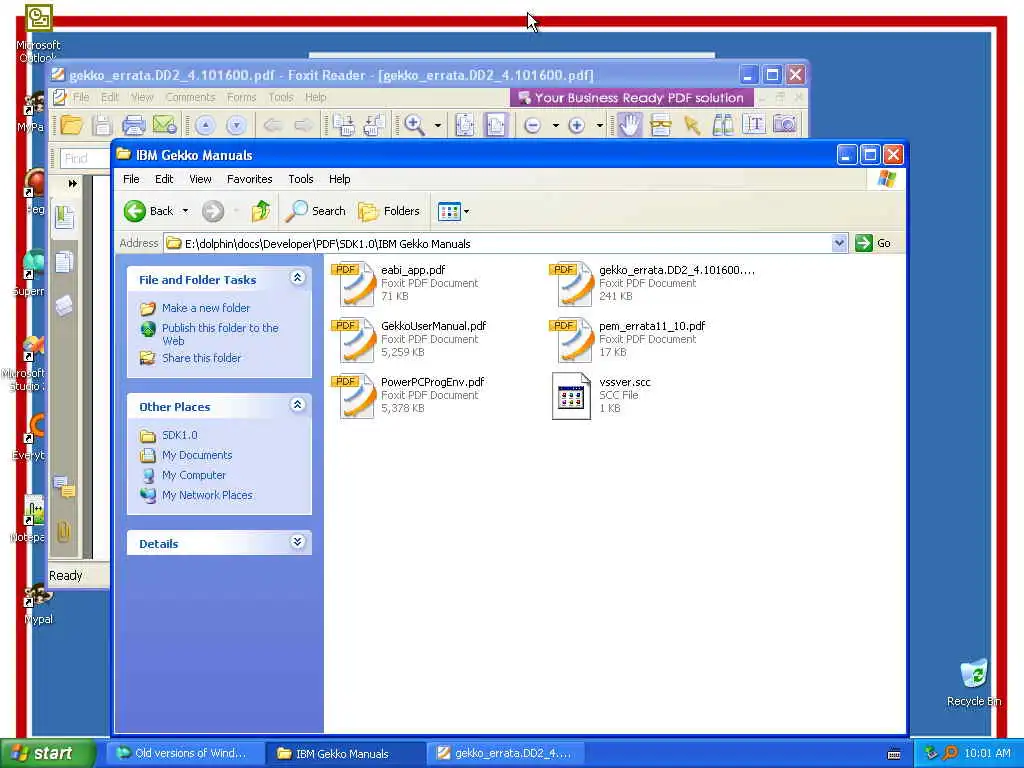Open the Comments panel icon in Foxit sidebar
The height and width of the screenshot is (768, 1024).
(x=64, y=487)
